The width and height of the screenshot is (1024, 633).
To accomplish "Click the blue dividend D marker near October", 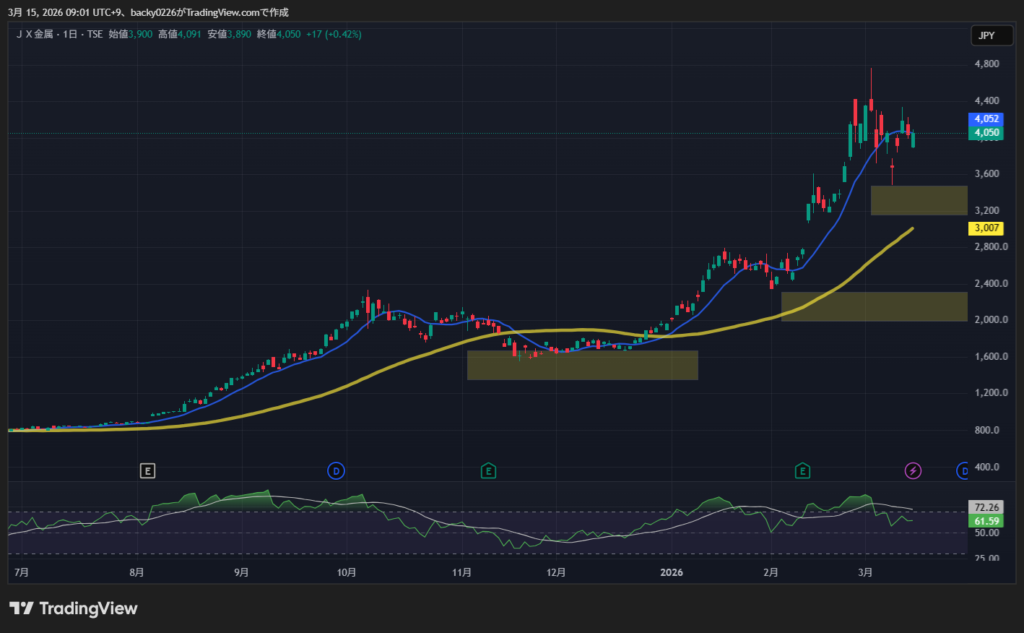I will [336, 470].
